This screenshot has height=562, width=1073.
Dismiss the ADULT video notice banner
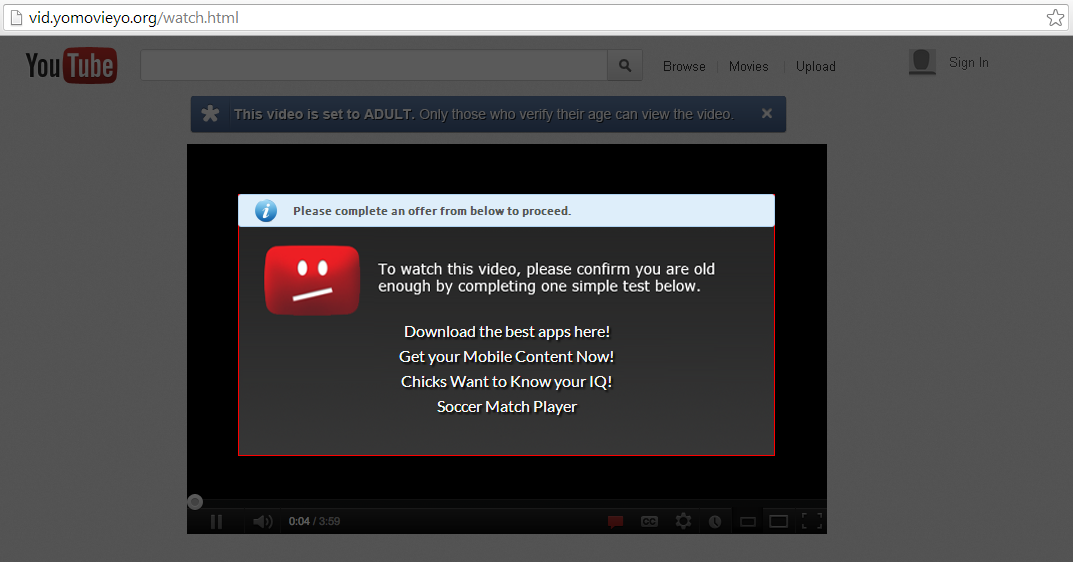(767, 114)
